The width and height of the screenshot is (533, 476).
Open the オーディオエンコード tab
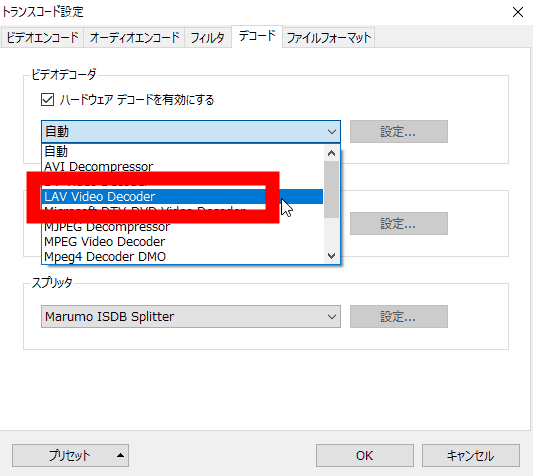click(x=134, y=37)
